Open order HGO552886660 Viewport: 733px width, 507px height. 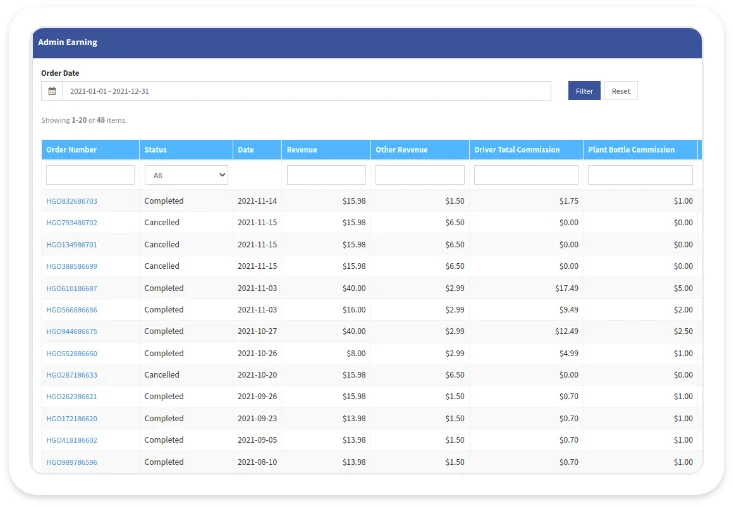(72, 353)
